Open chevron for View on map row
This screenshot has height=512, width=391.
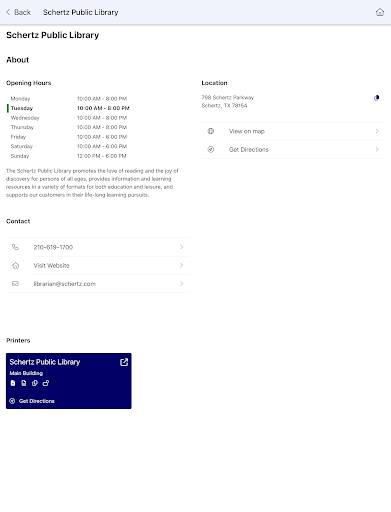point(377,131)
